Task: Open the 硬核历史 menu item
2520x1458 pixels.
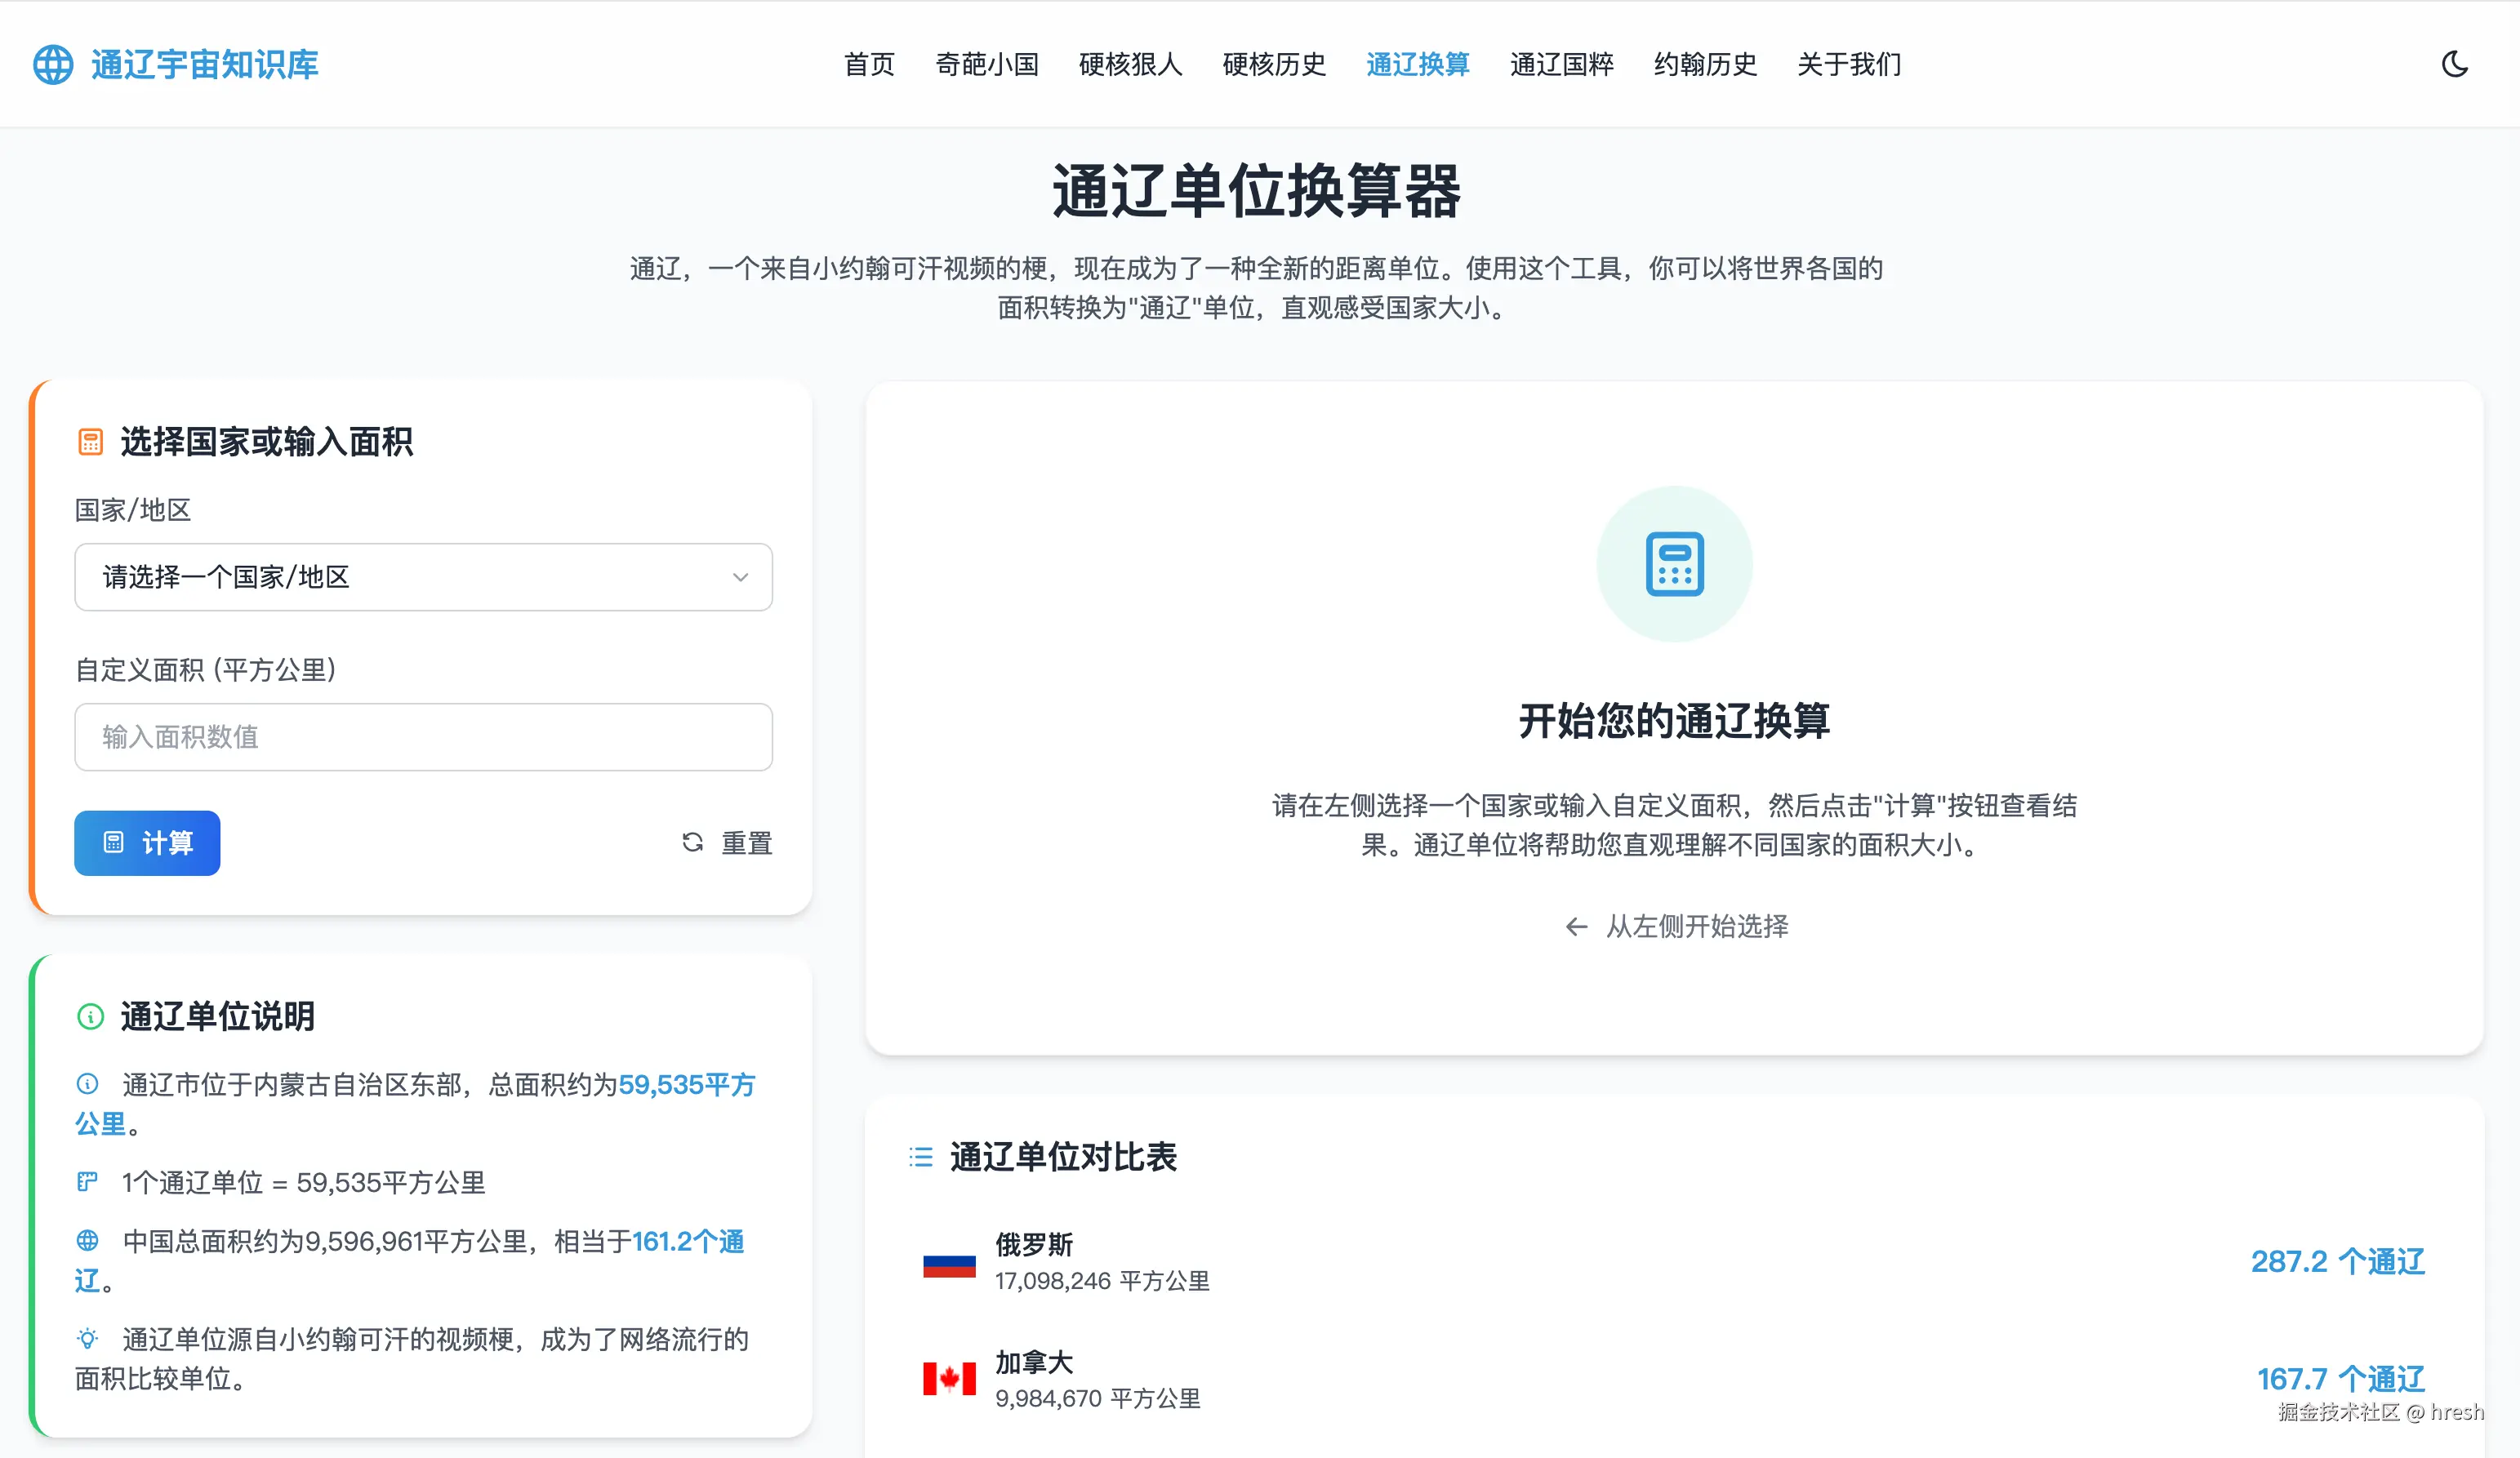Action: pyautogui.click(x=1274, y=64)
